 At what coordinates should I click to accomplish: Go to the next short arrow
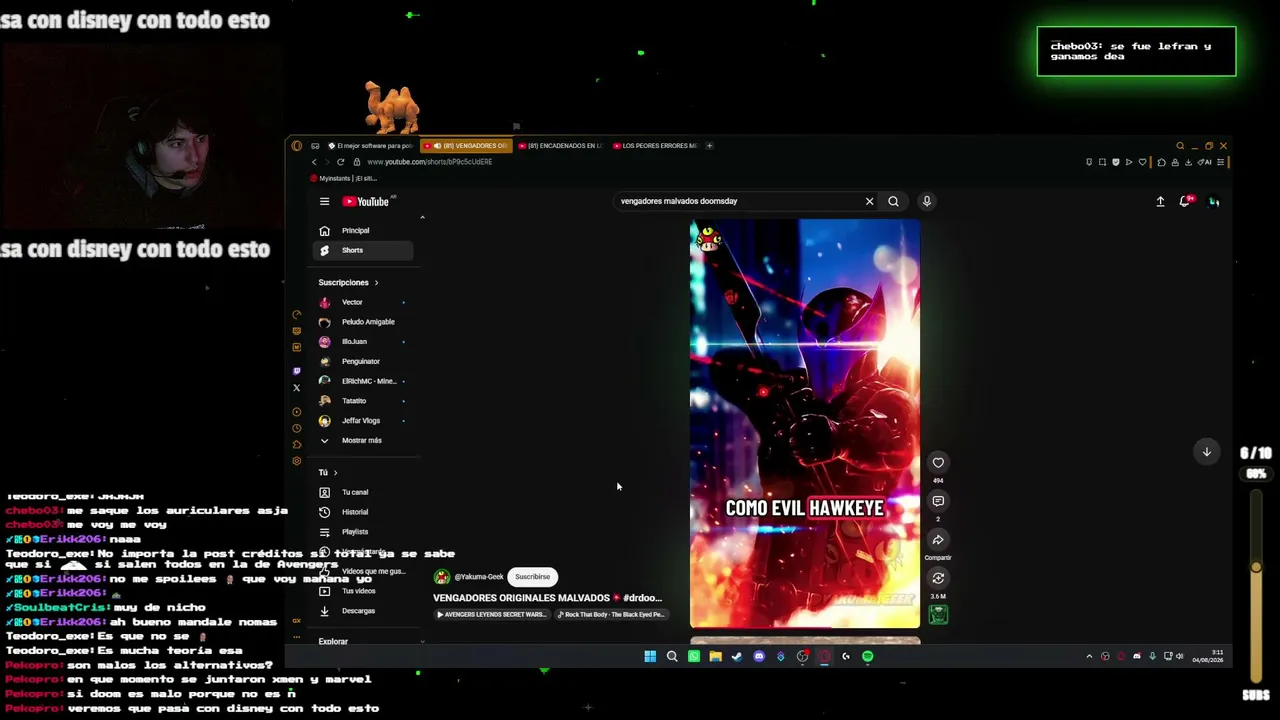point(1207,452)
